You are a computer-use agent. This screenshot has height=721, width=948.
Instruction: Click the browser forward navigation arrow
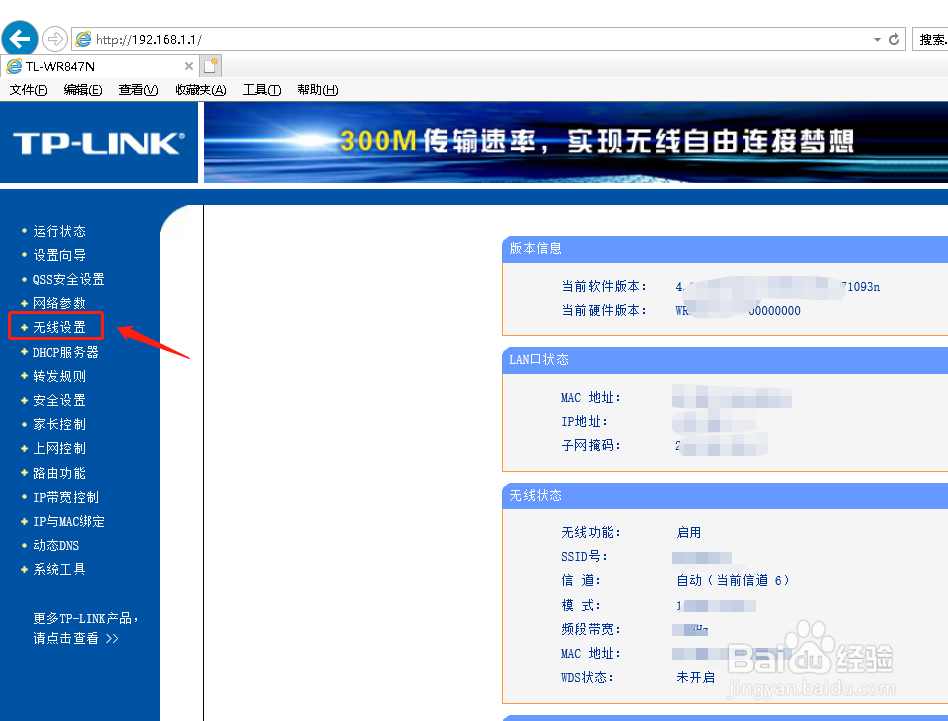pyautogui.click(x=56, y=37)
